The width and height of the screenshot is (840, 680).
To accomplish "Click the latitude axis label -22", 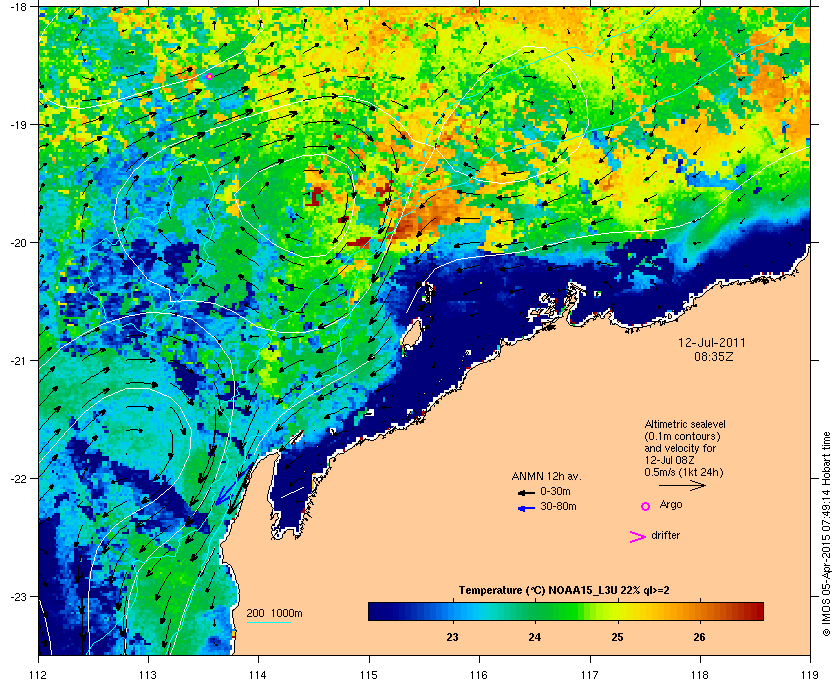I will 18,479.
